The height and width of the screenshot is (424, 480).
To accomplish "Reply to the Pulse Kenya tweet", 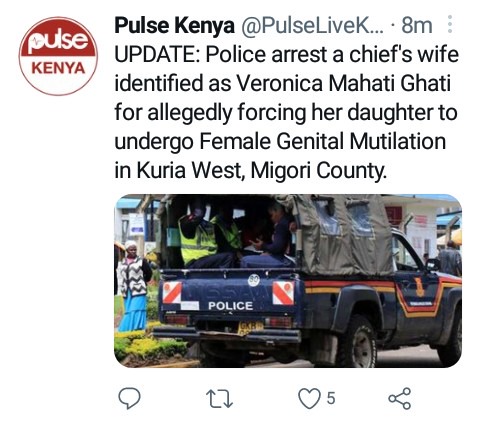I will pos(129,398).
